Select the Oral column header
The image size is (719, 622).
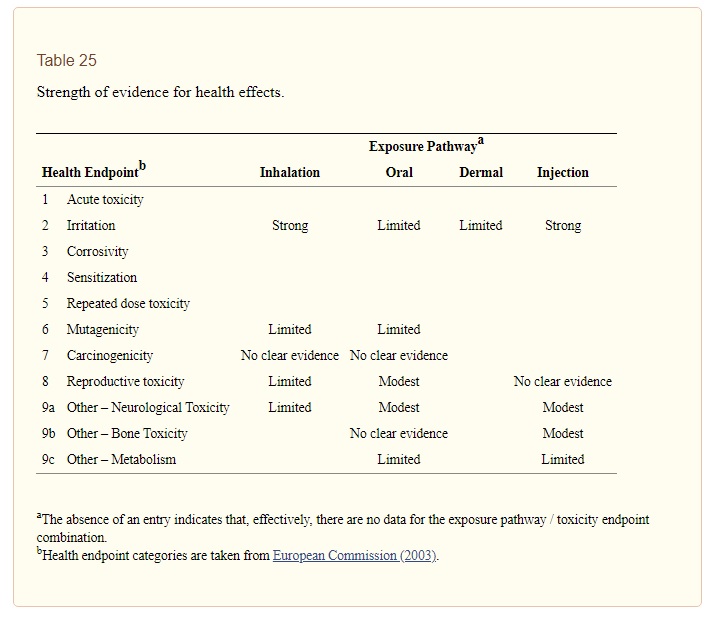coord(399,173)
